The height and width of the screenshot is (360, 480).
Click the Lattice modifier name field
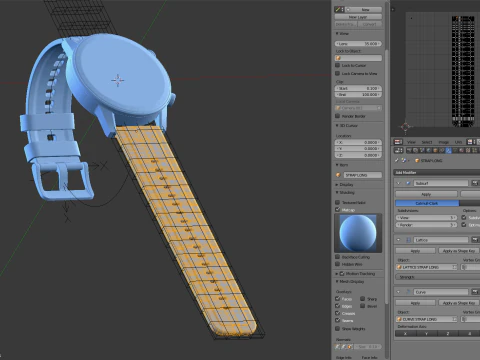(441, 240)
